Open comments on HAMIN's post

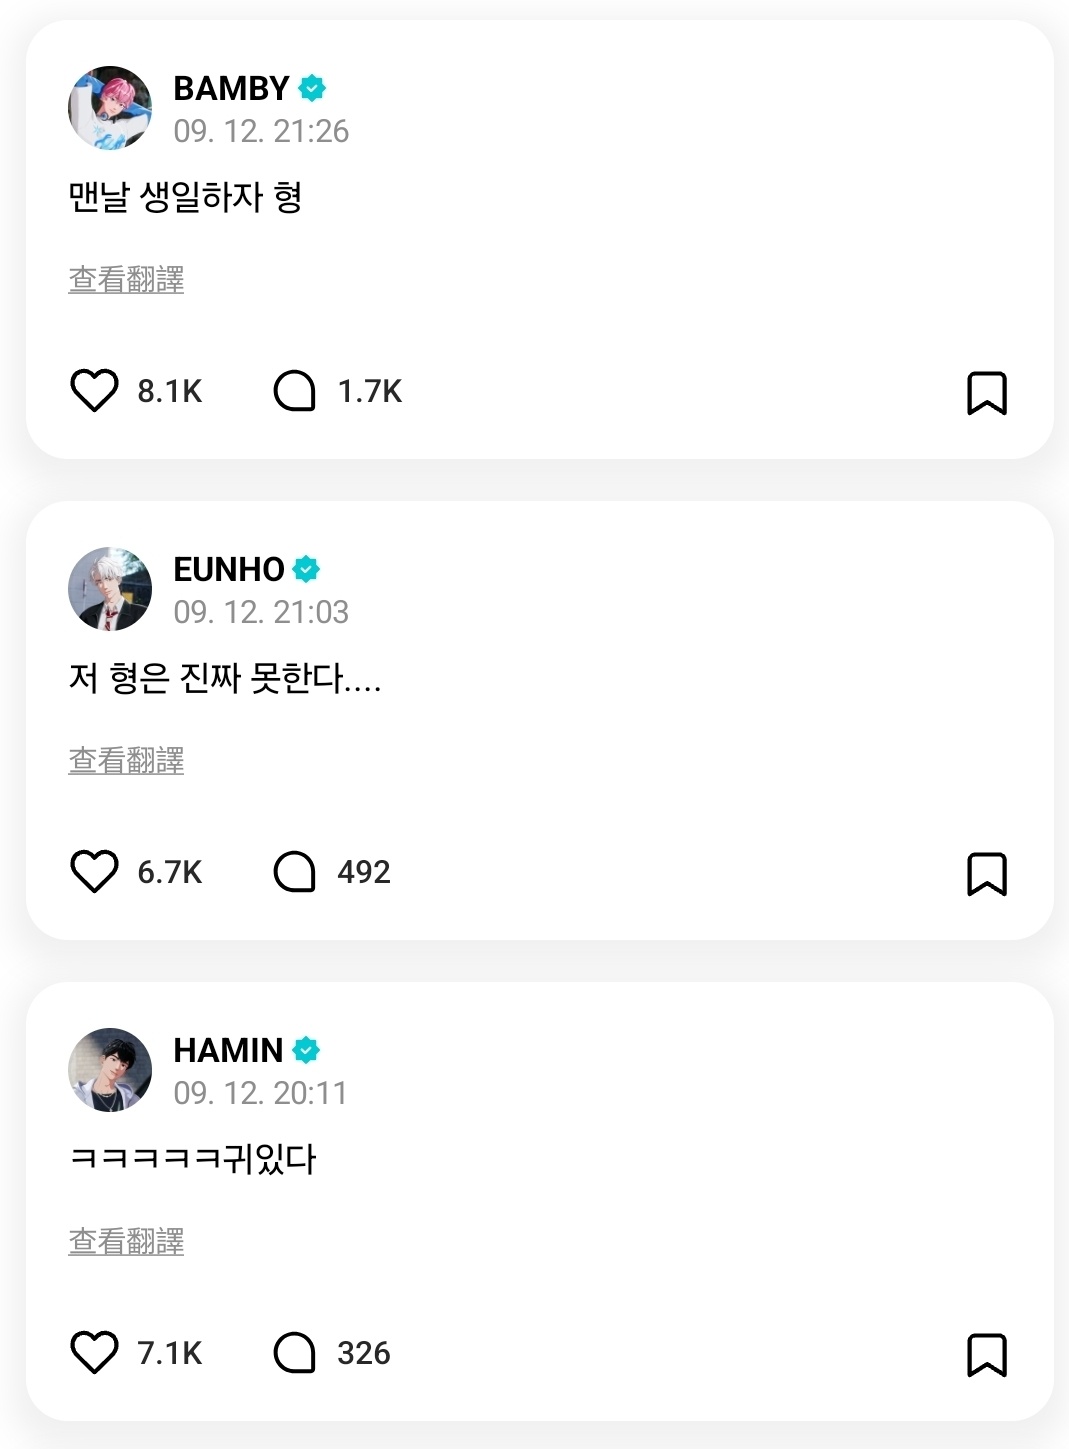[294, 1353]
